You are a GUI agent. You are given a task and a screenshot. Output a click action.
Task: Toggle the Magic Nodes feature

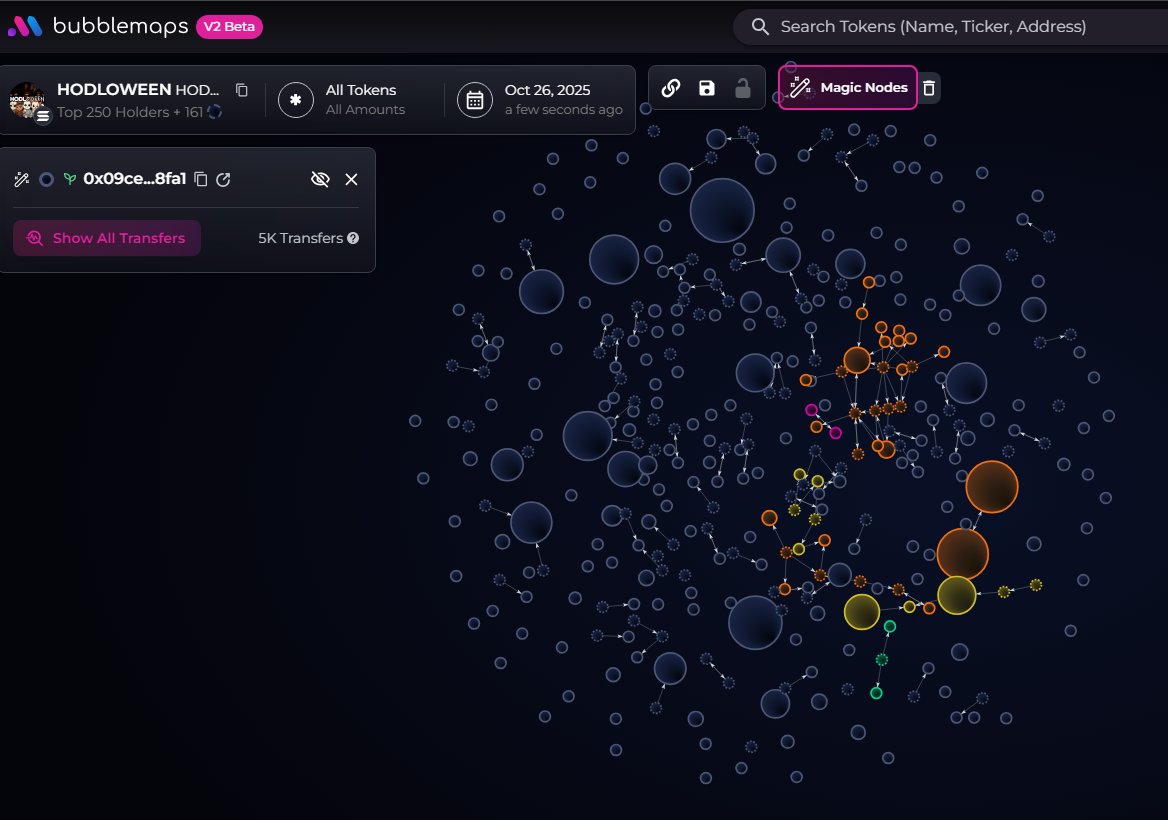pyautogui.click(x=848, y=88)
